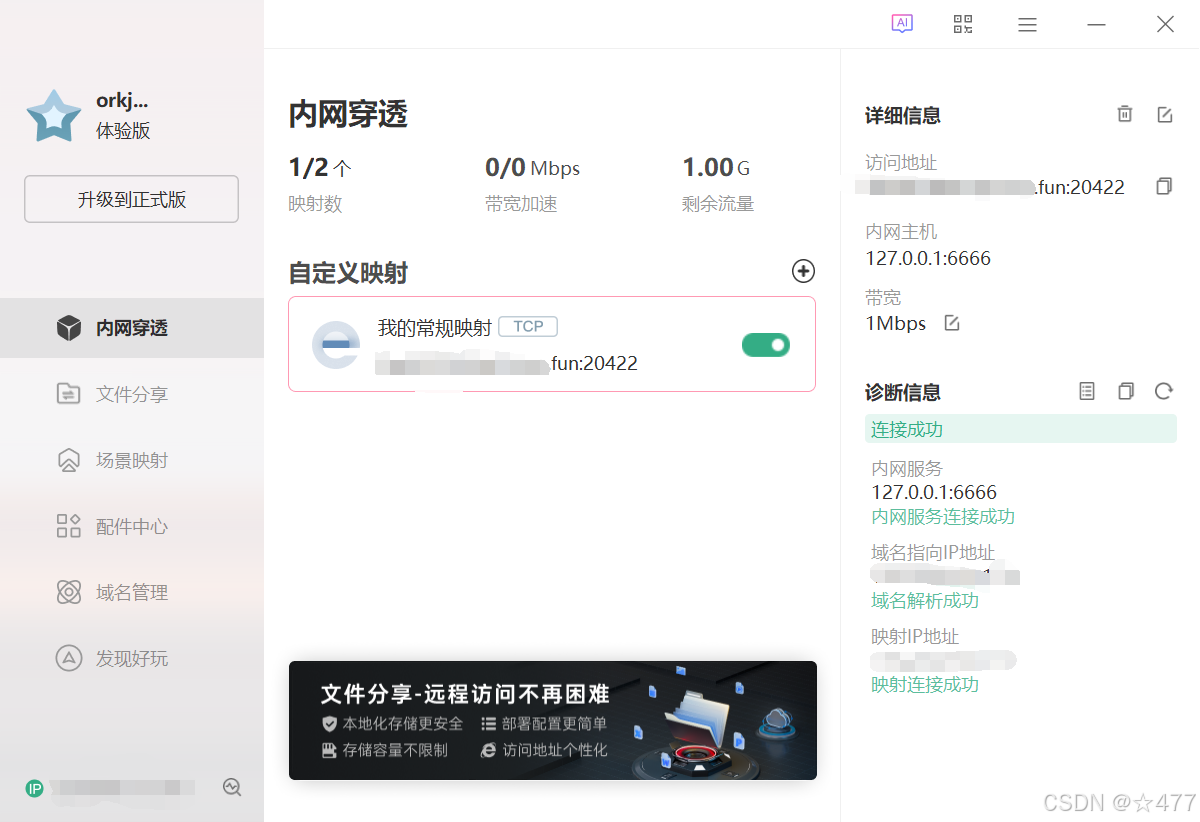The width and height of the screenshot is (1200, 822).
Task: Click the 域名管理 icon
Action: click(68, 592)
